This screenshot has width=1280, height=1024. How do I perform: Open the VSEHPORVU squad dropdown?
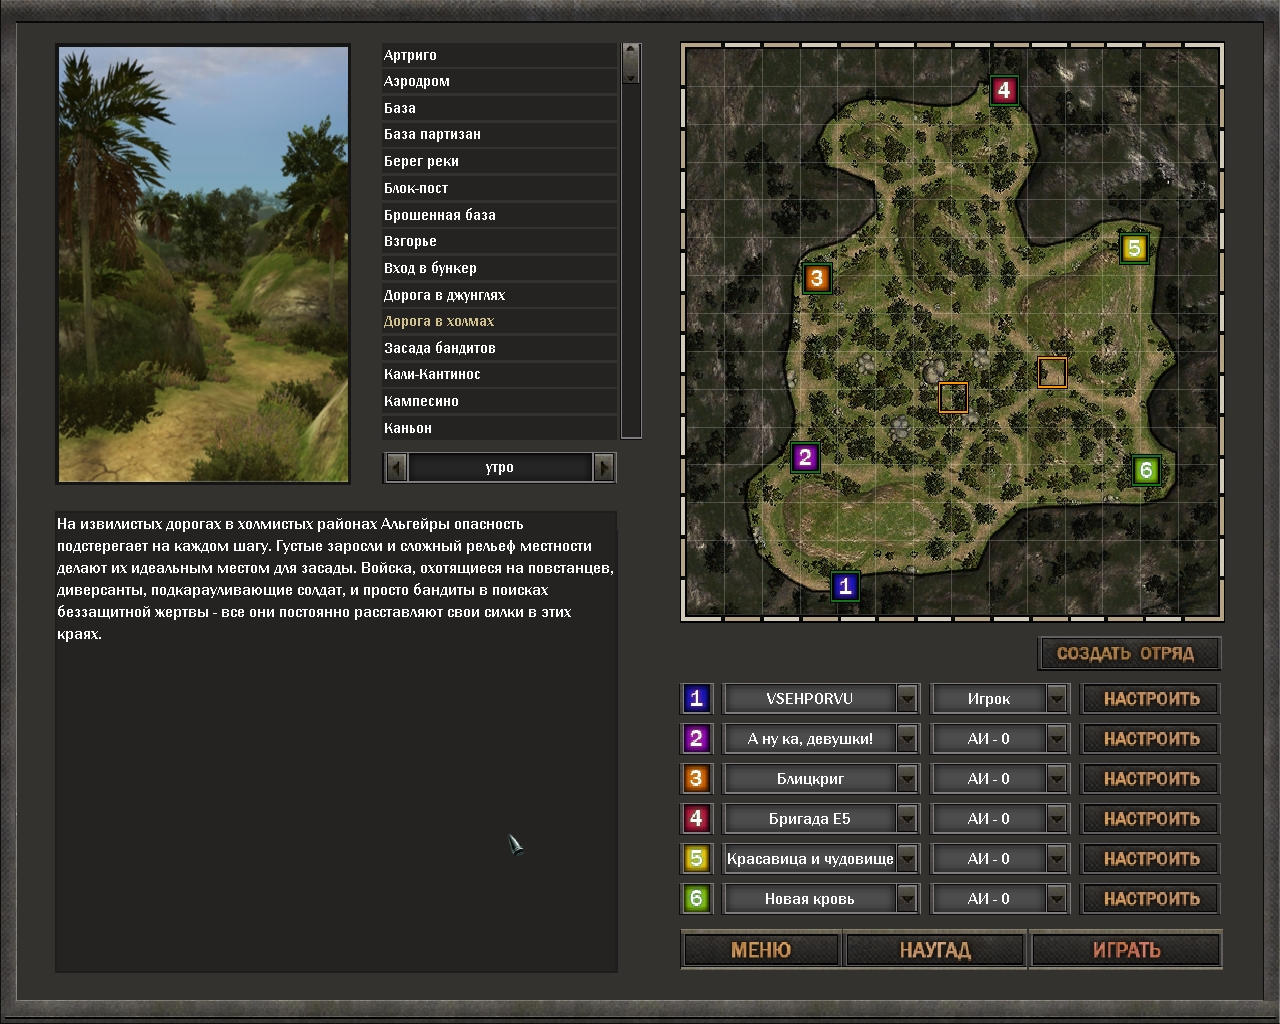pyautogui.click(x=907, y=699)
